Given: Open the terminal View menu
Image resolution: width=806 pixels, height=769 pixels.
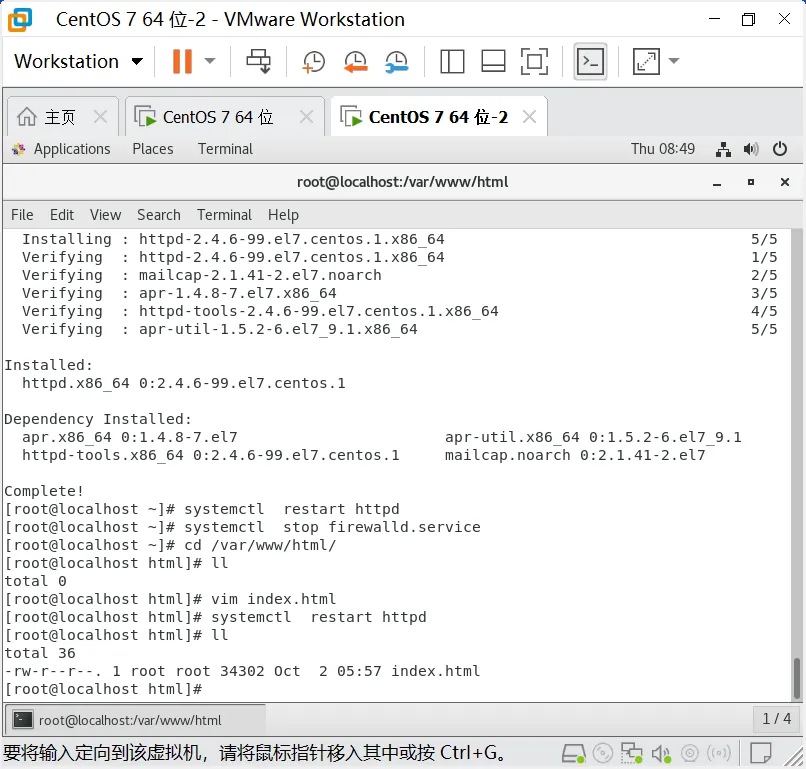Looking at the screenshot, I should pyautogui.click(x=105, y=215).
